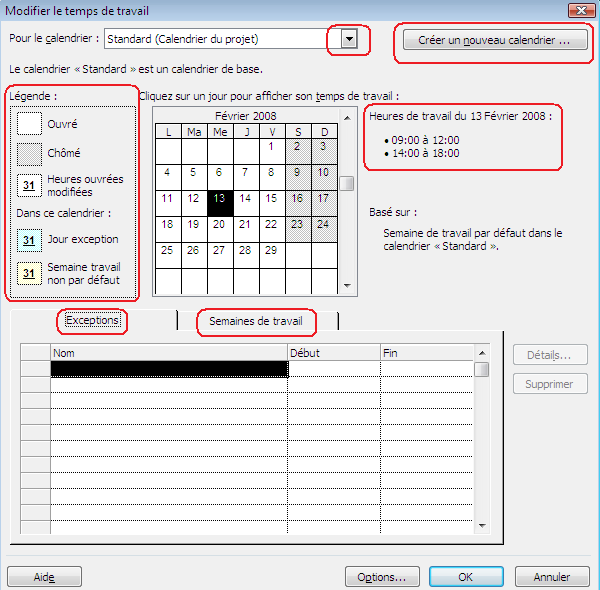Select day 1 of Février 2008
Screen dimensions: 600x590
pyautogui.click(x=271, y=147)
